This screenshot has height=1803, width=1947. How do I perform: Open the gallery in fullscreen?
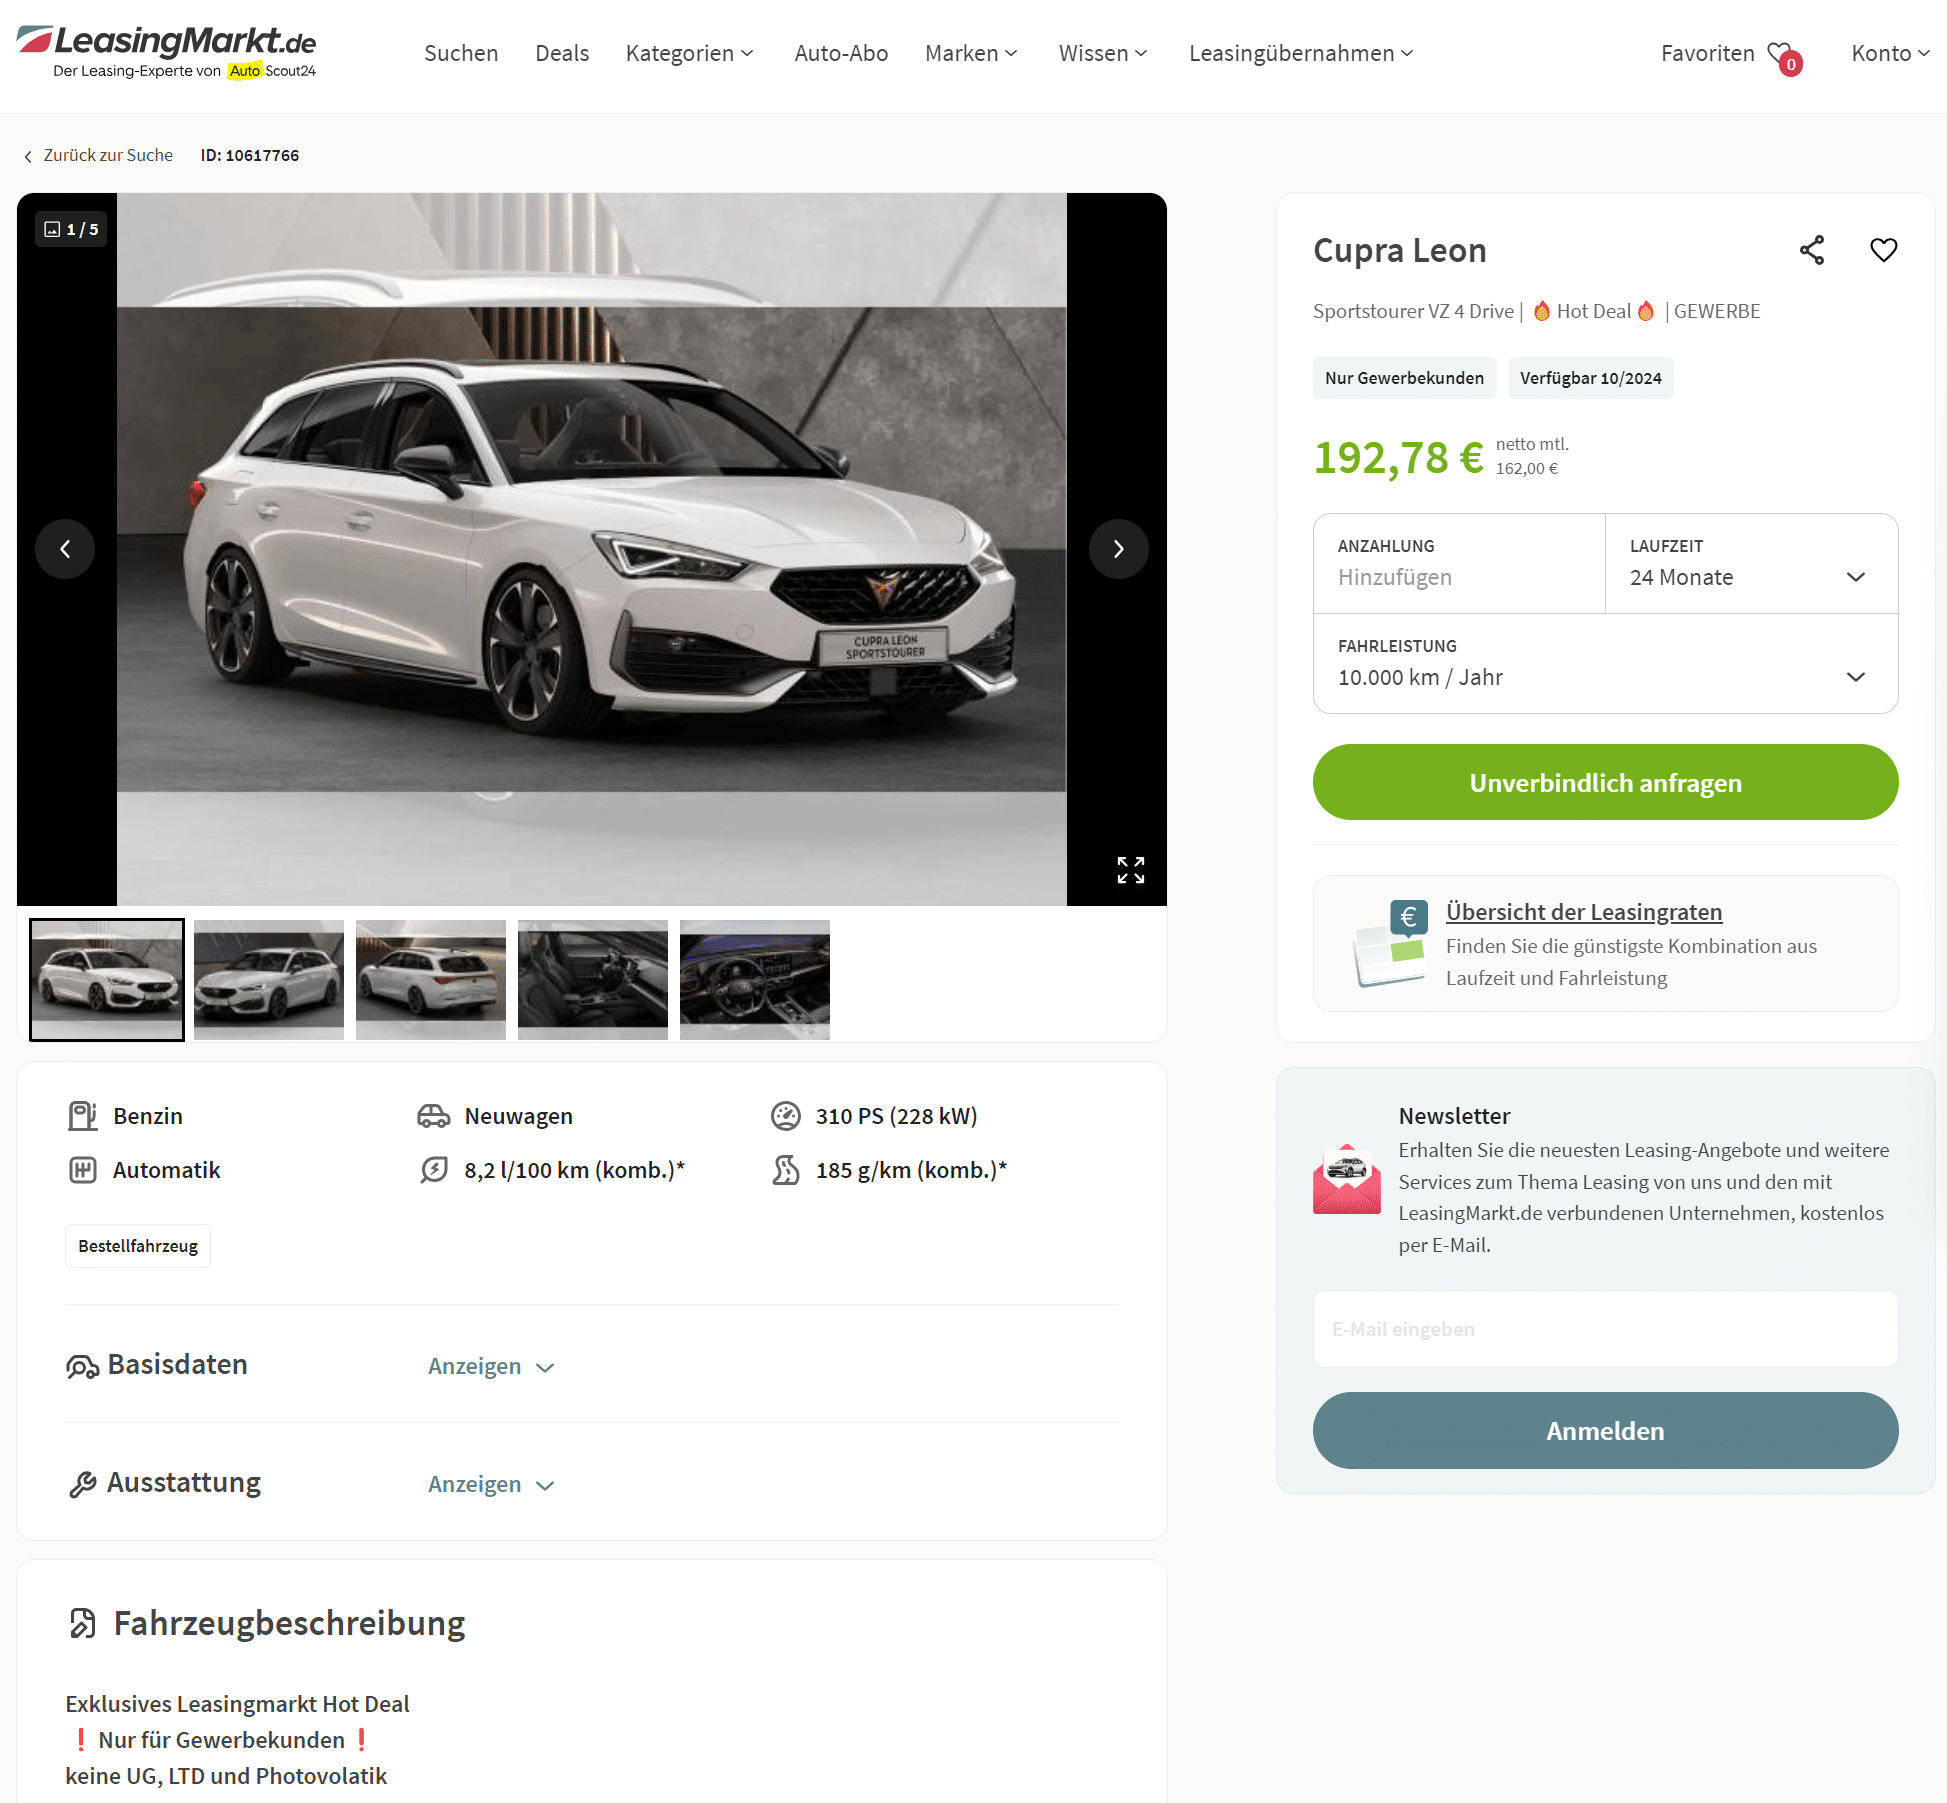1131,870
